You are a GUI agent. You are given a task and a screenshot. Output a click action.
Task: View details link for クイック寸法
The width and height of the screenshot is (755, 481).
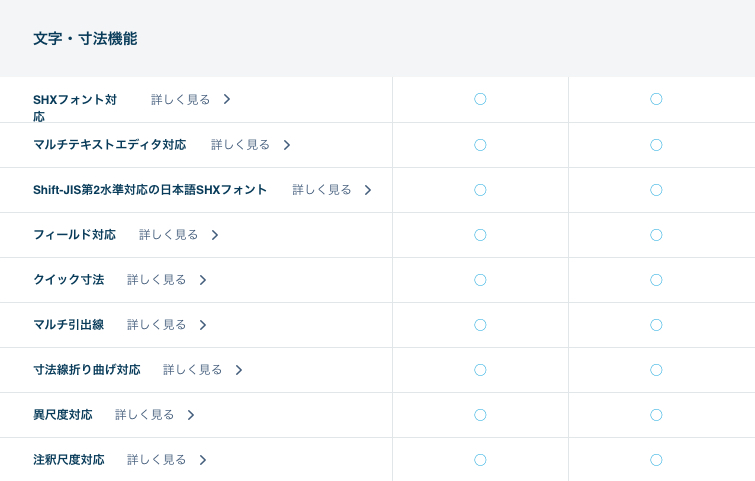click(x=157, y=280)
